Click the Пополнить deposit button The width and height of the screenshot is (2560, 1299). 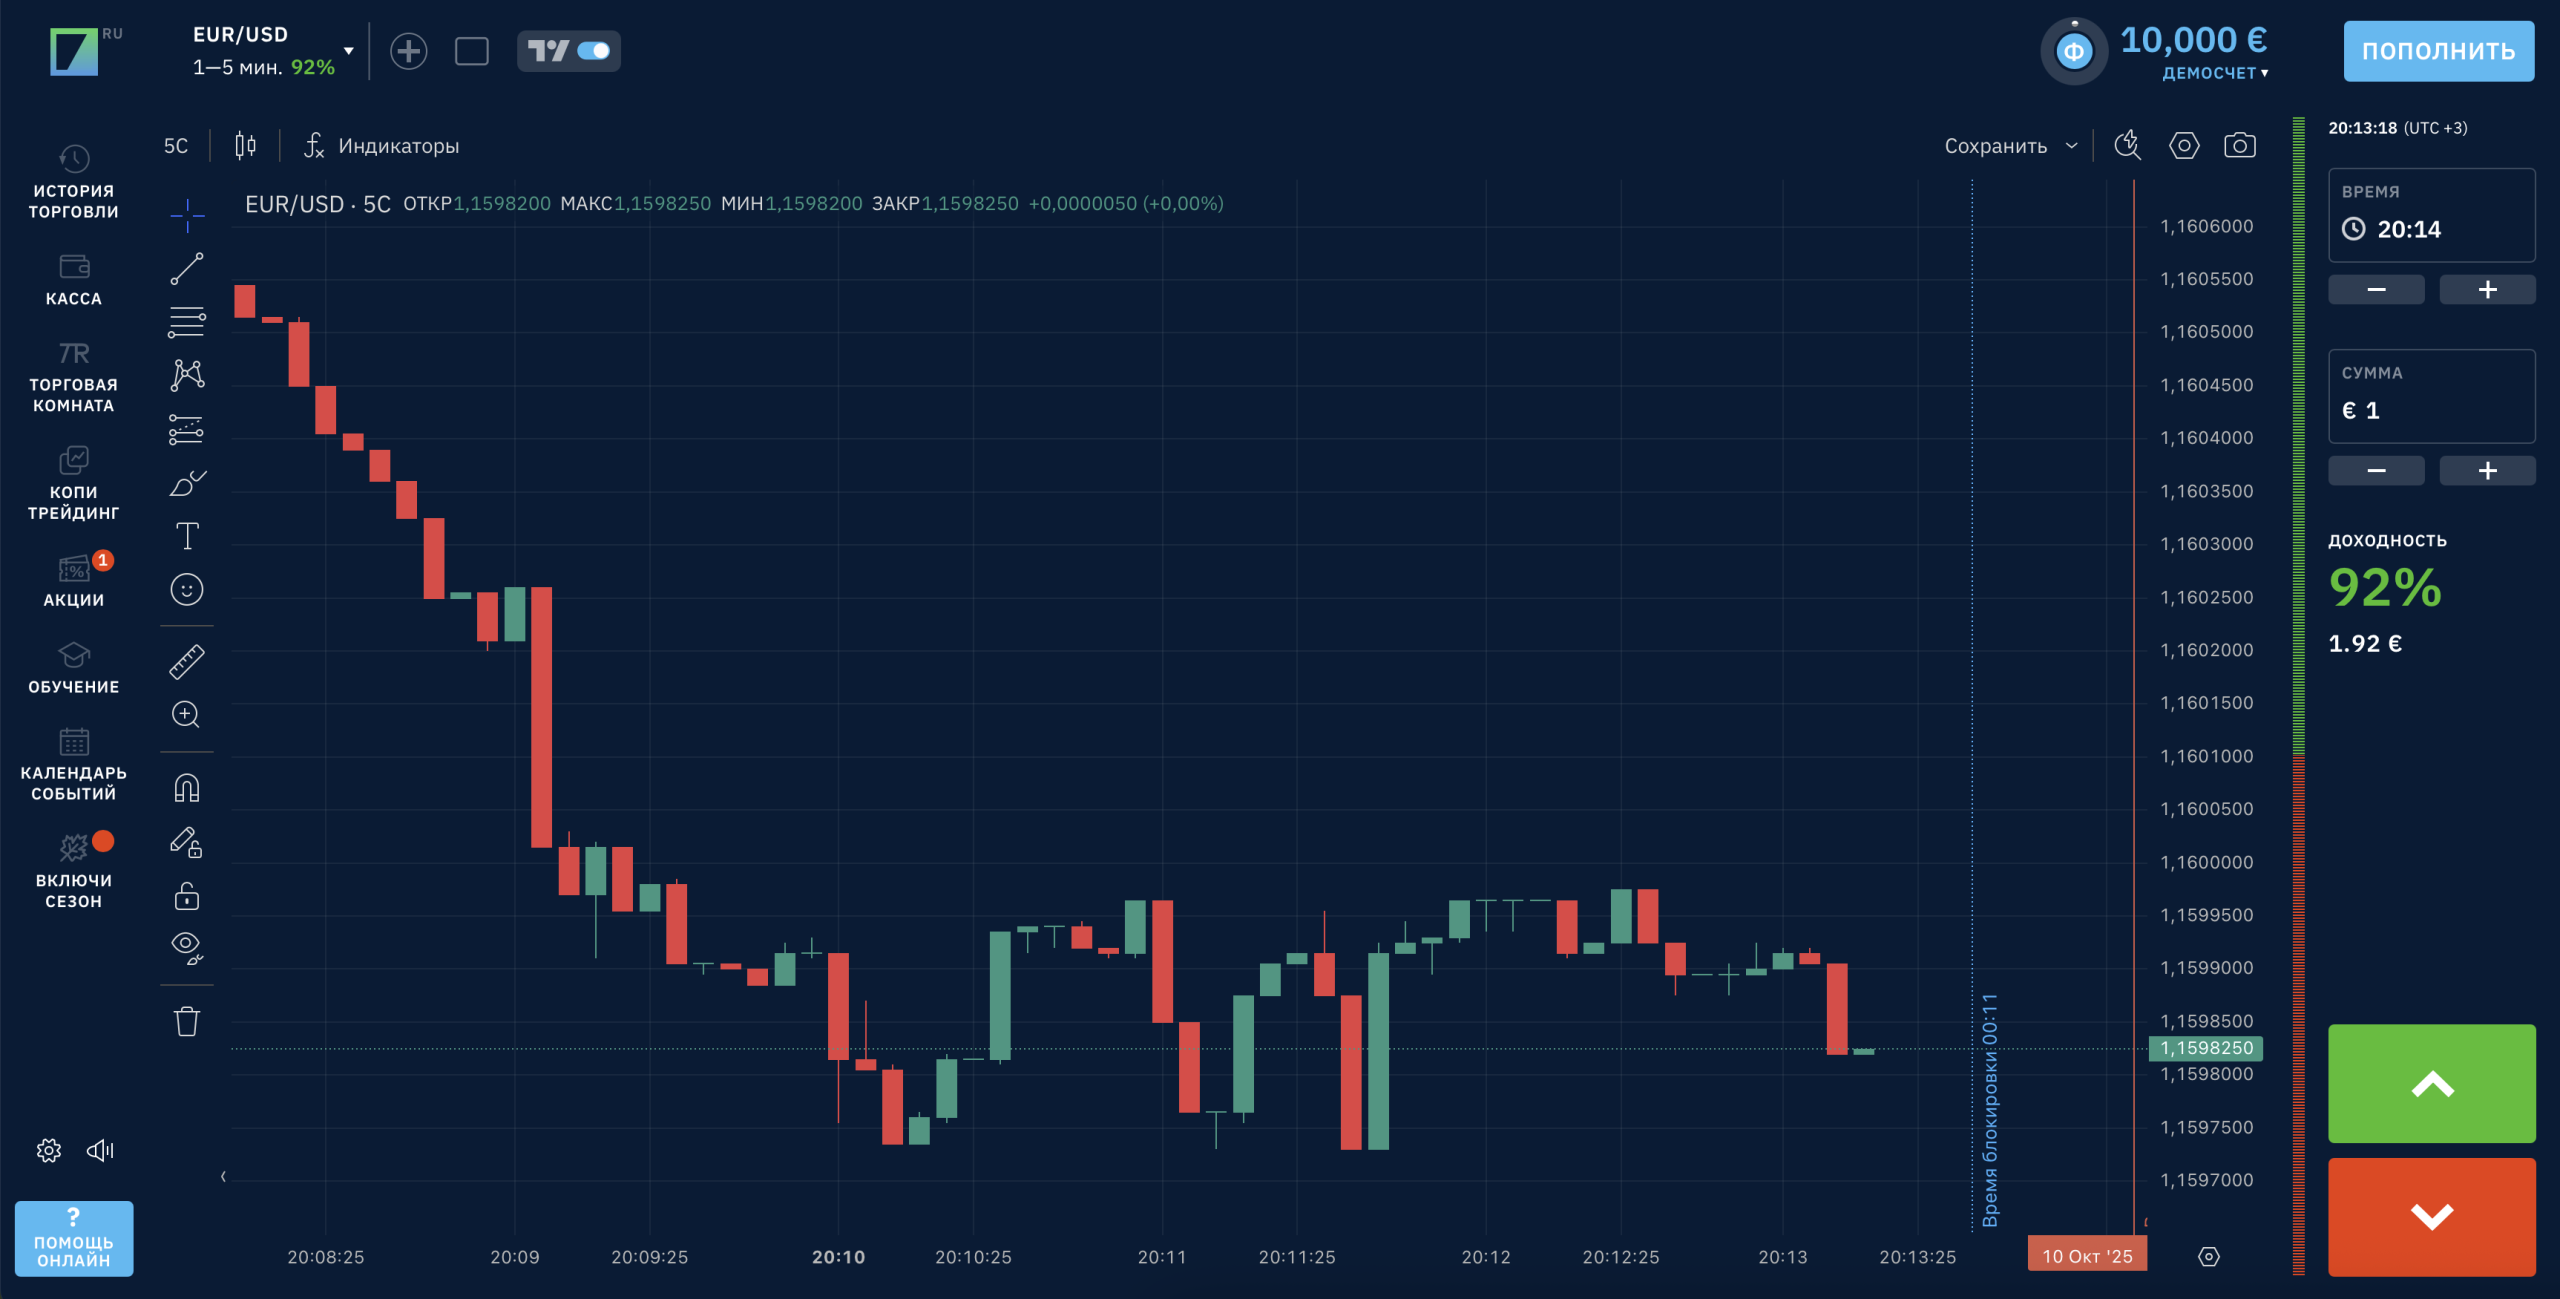click(2438, 51)
